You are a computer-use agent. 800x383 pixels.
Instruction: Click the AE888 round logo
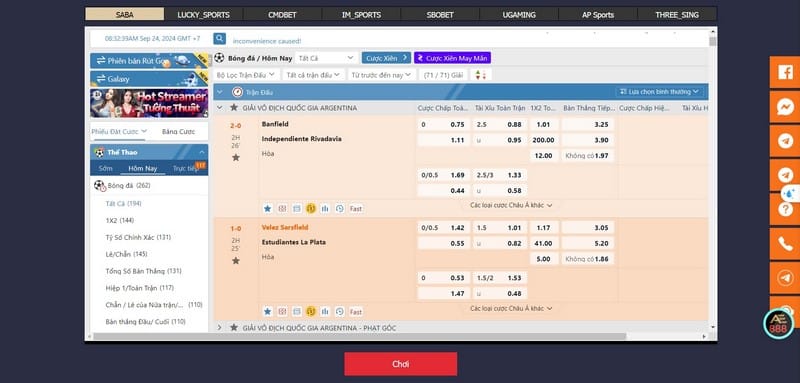coord(779,324)
